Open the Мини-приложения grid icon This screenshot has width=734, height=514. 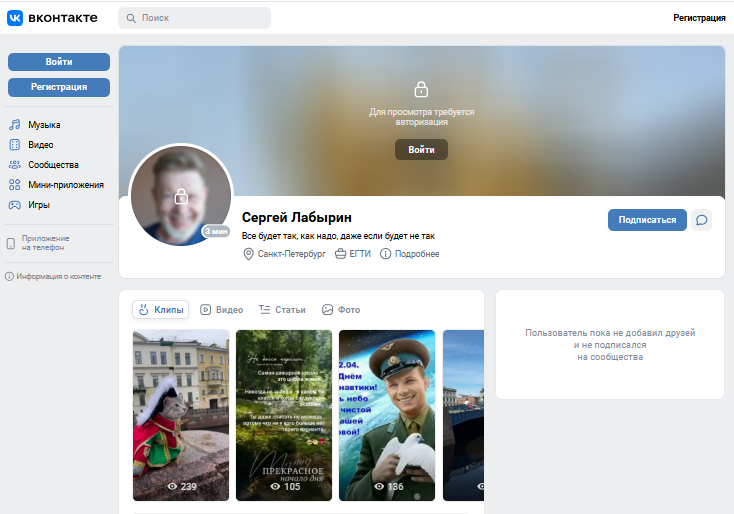point(15,184)
